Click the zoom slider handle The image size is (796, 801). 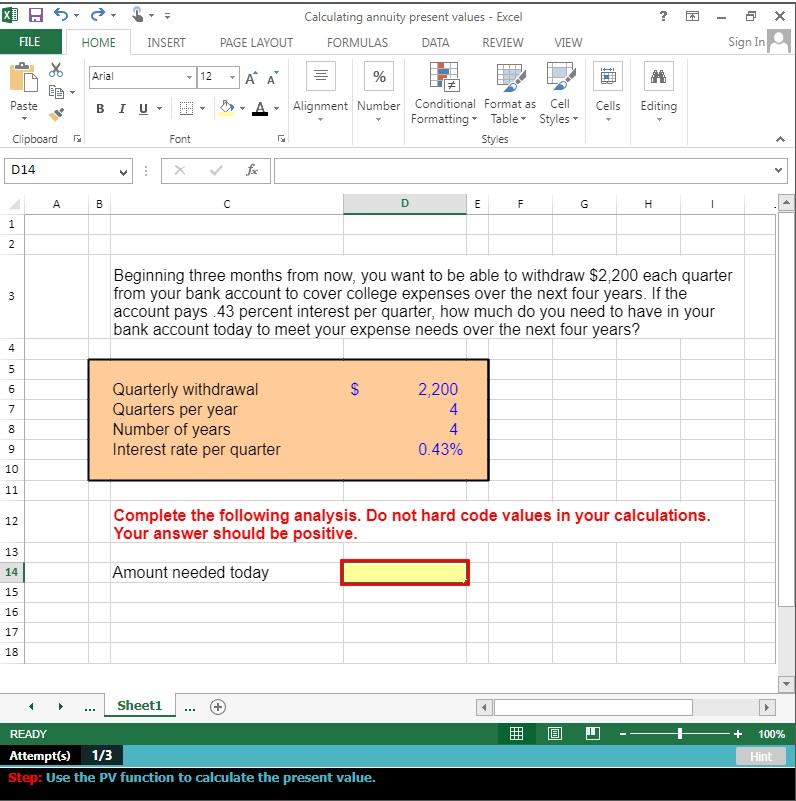[680, 734]
